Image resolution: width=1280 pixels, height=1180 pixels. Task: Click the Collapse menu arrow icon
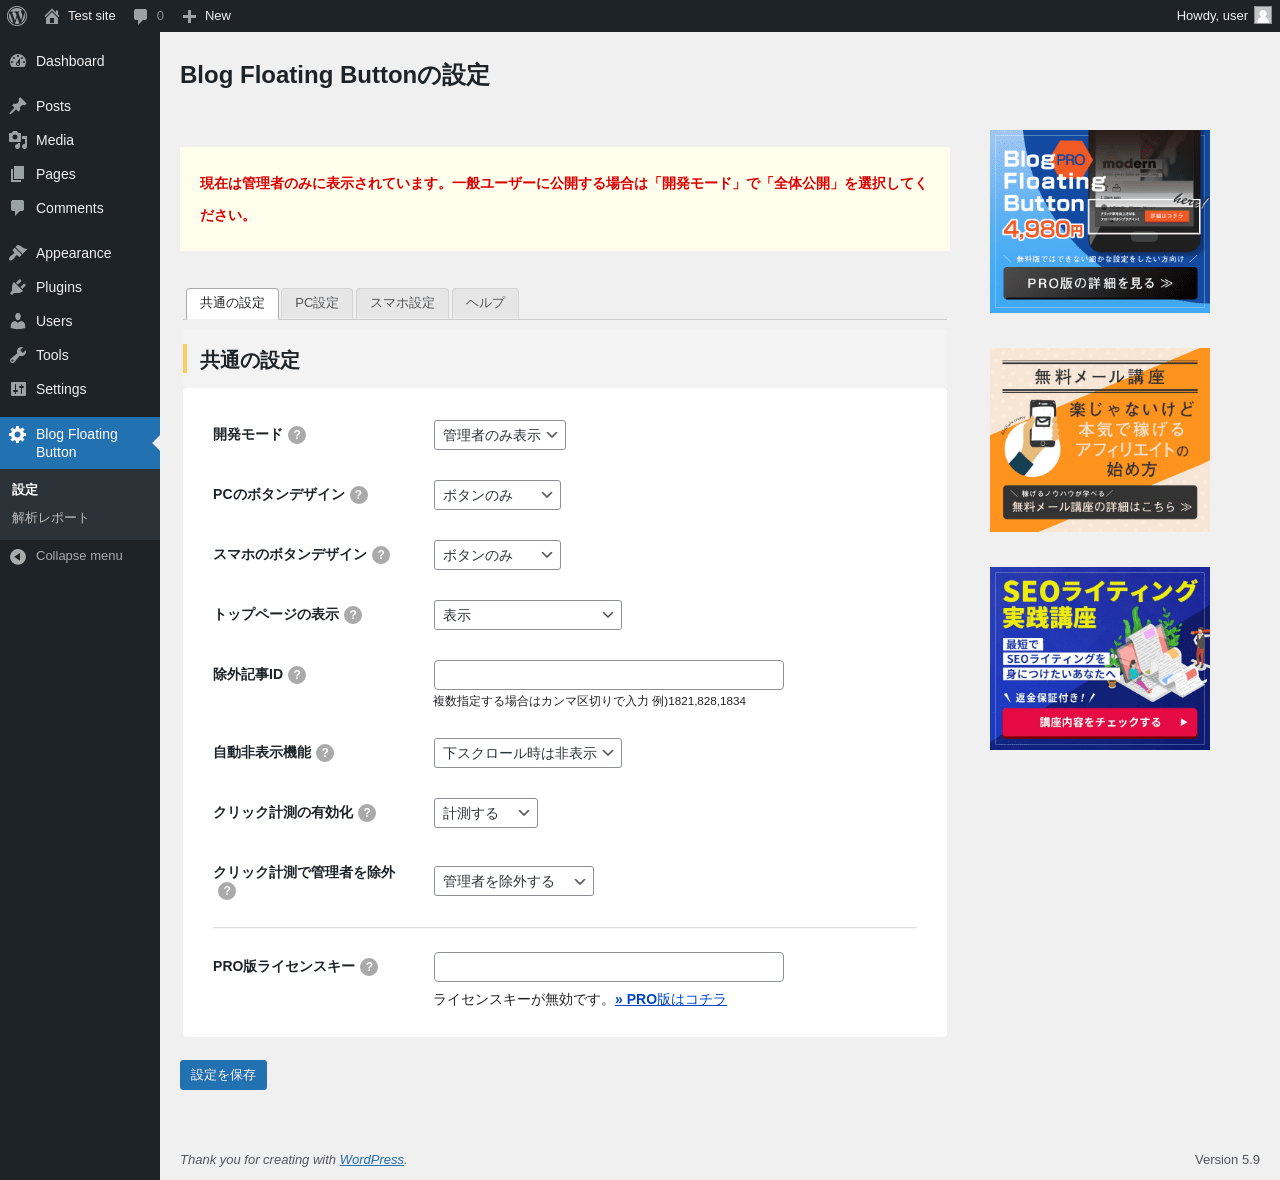[18, 556]
